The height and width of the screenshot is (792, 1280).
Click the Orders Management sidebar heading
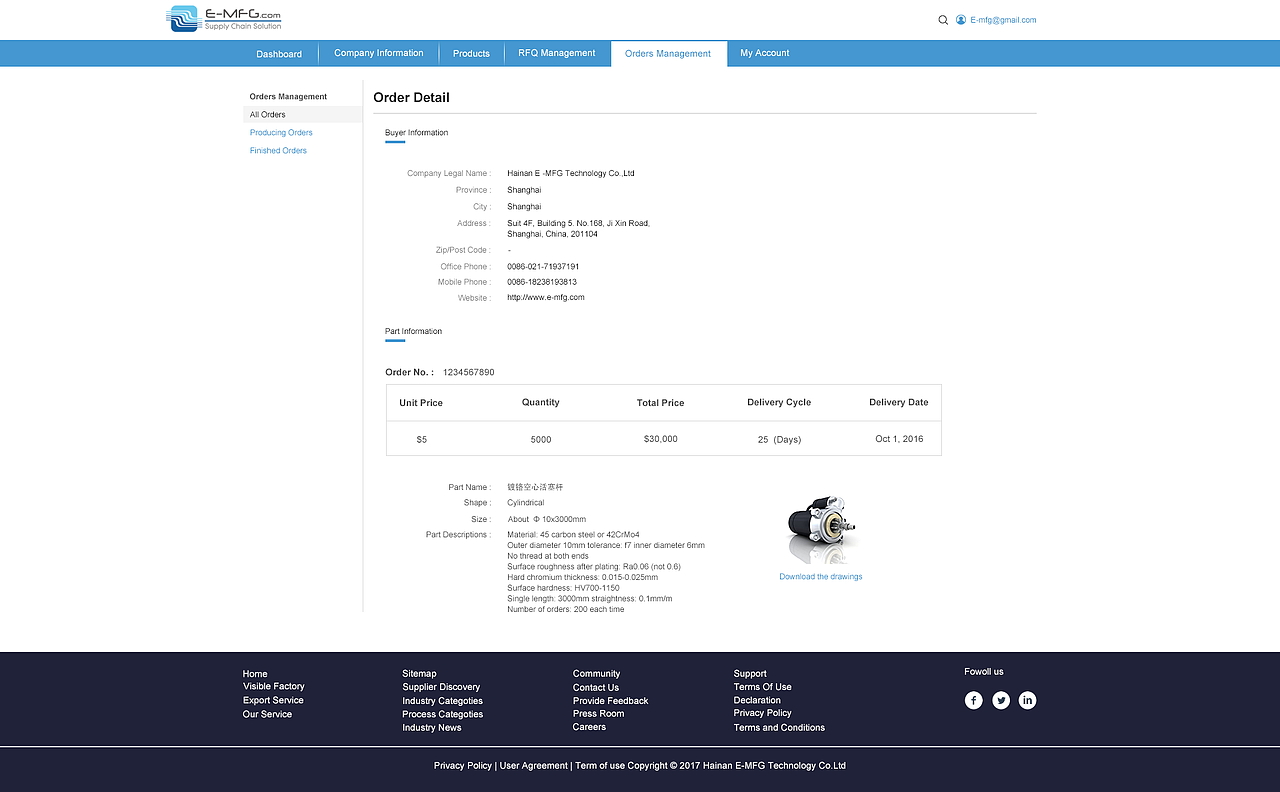click(289, 97)
